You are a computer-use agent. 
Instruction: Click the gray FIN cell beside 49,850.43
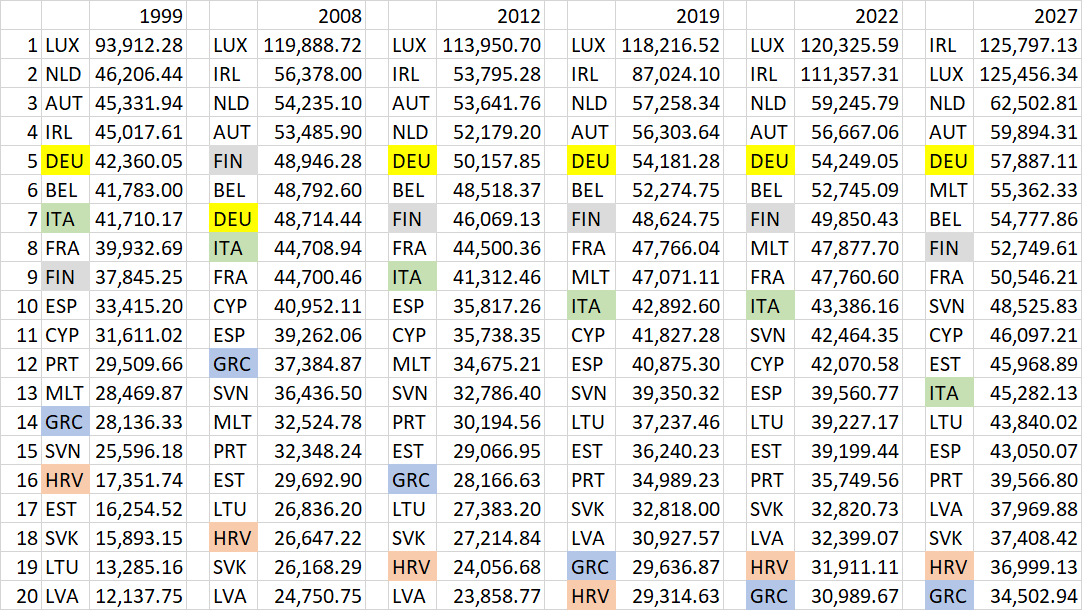pos(770,219)
